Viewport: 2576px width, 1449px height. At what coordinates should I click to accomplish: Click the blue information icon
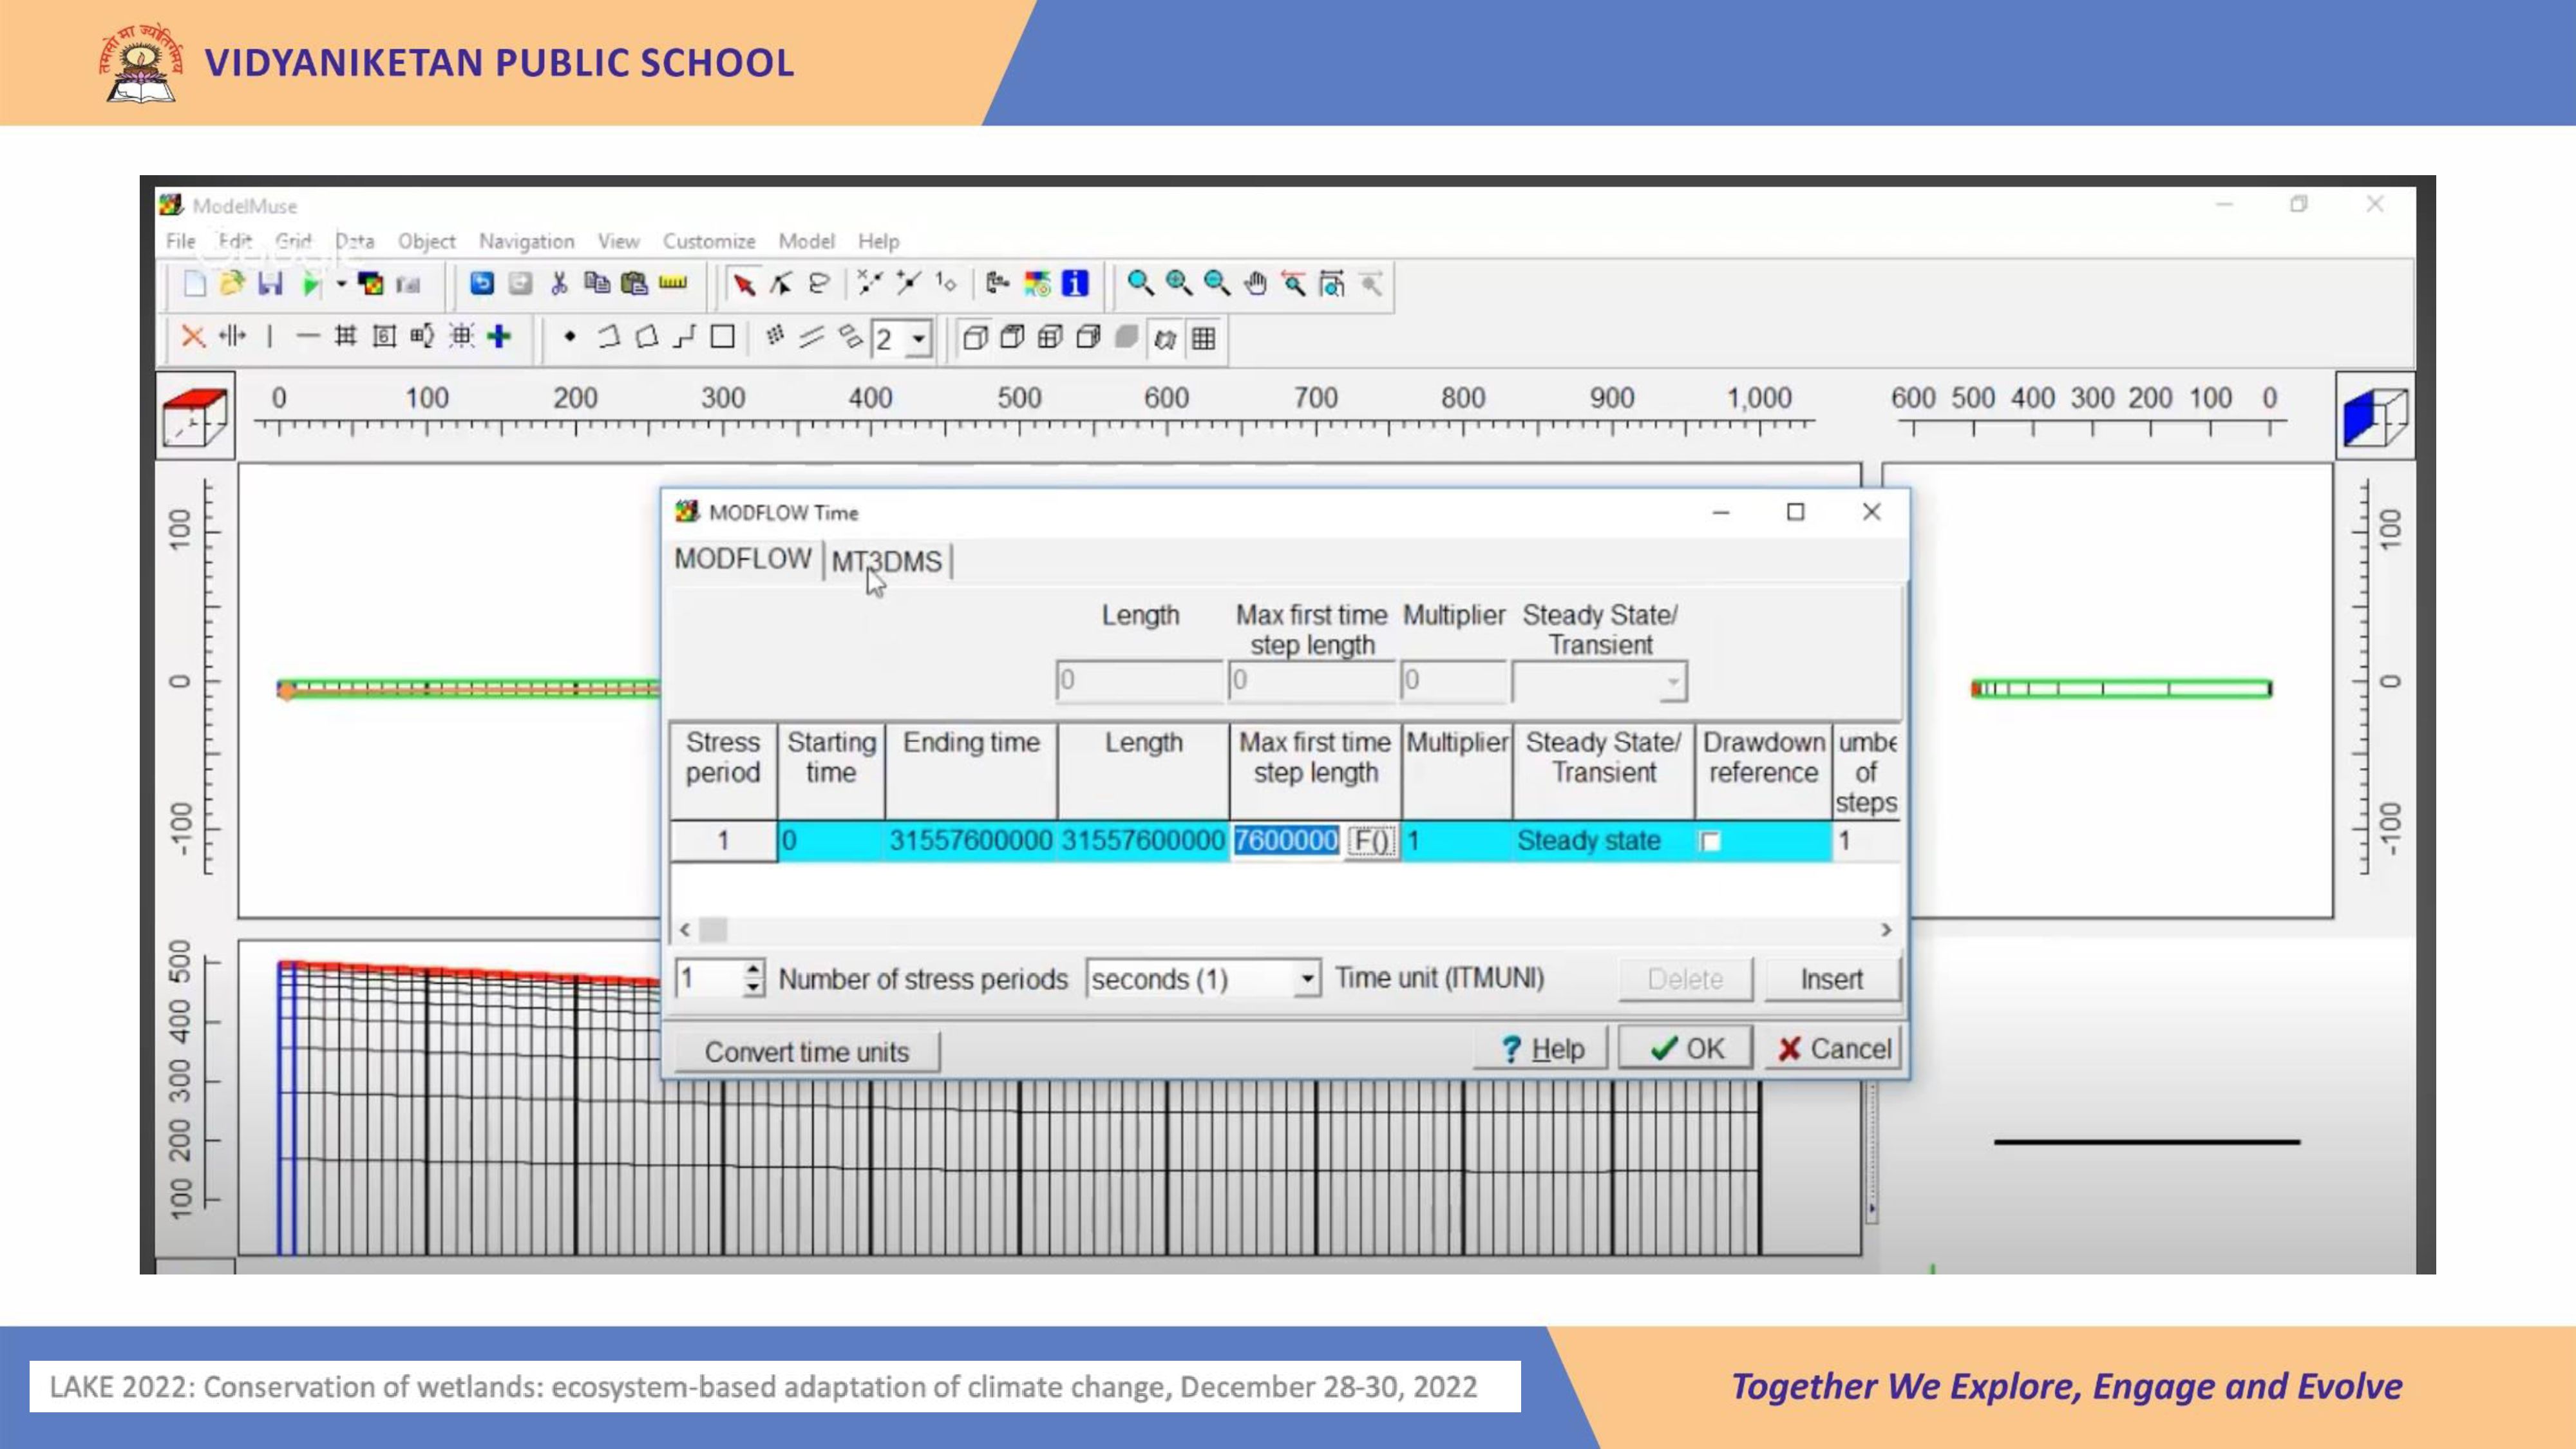point(1075,284)
